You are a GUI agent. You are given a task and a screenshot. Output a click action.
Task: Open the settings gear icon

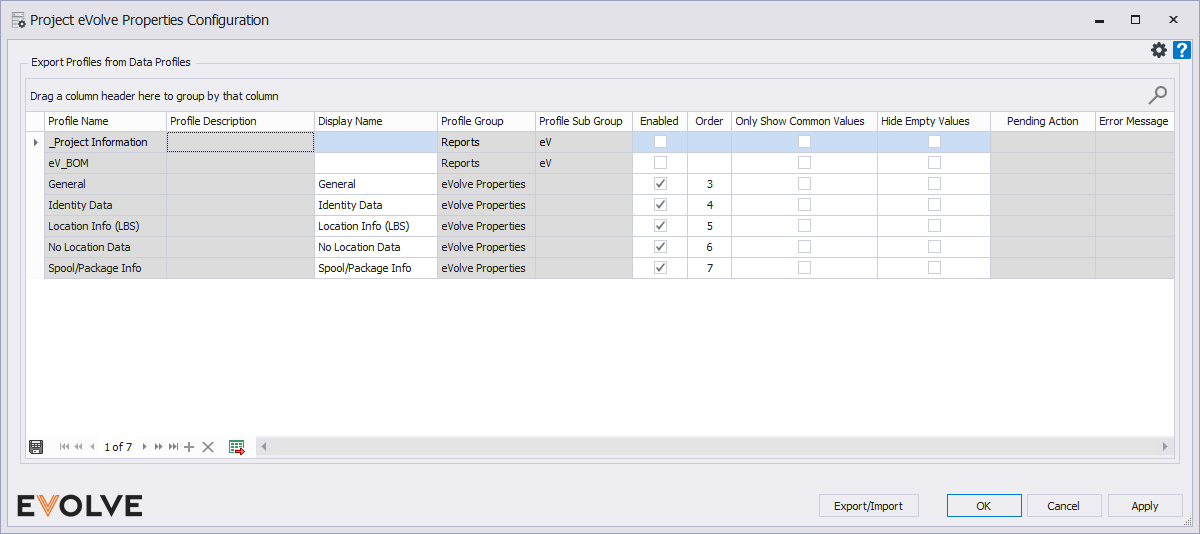coord(1159,50)
